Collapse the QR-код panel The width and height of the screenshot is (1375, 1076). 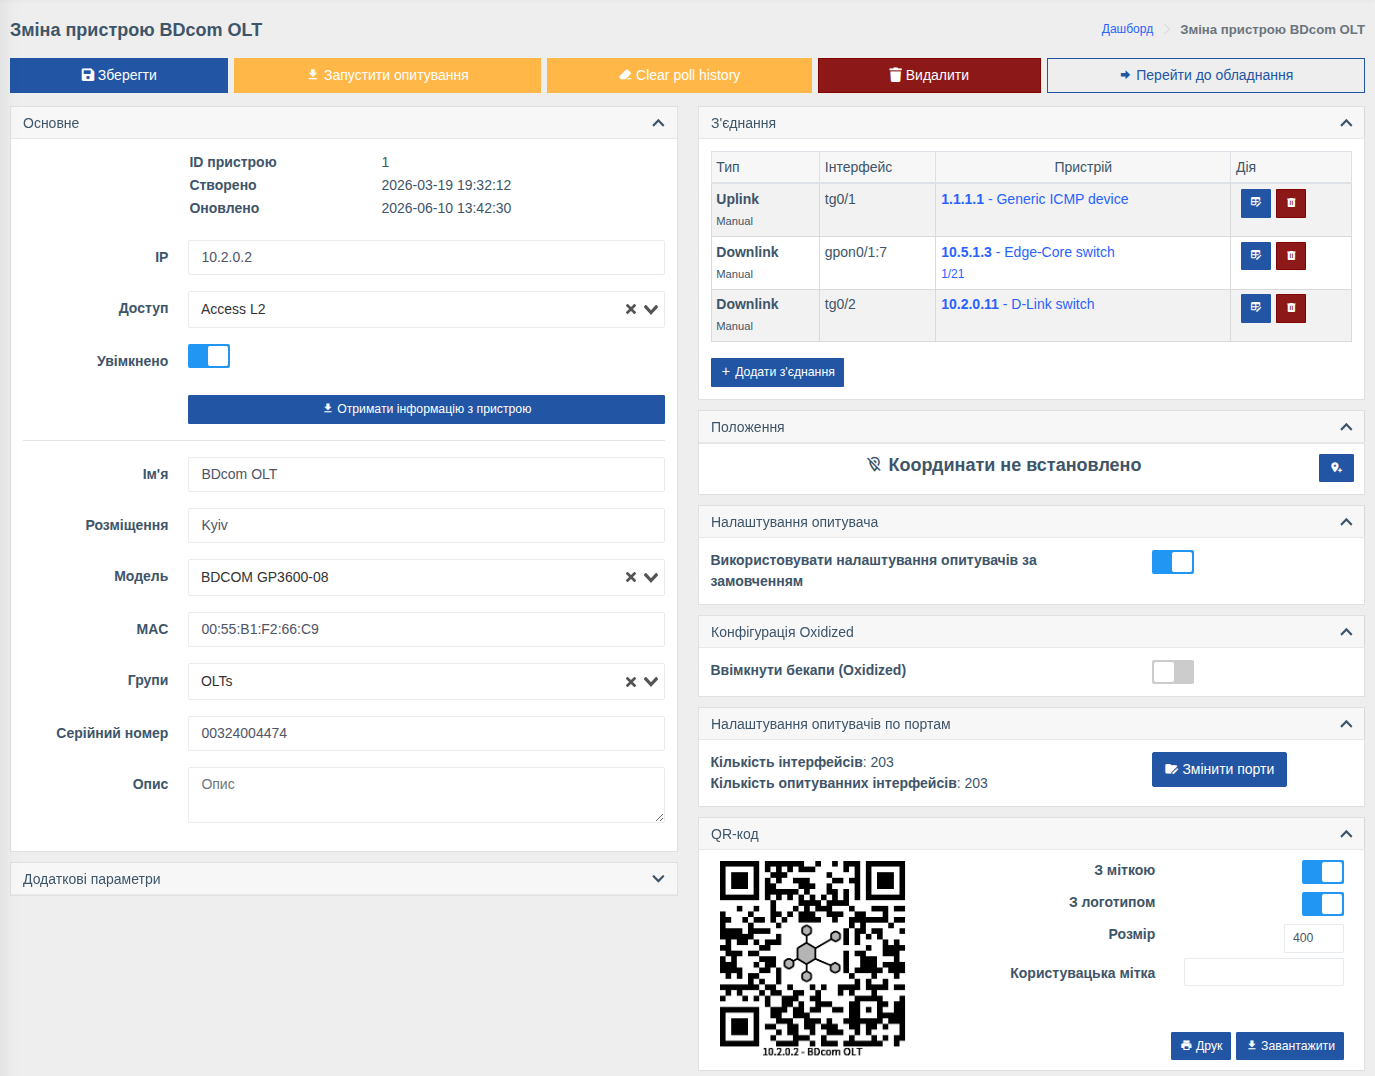[1346, 834]
